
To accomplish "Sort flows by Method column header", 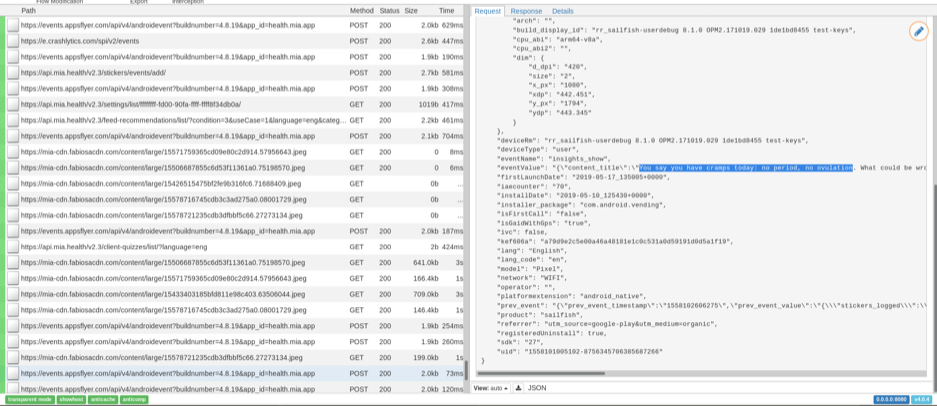I will (x=361, y=11).
